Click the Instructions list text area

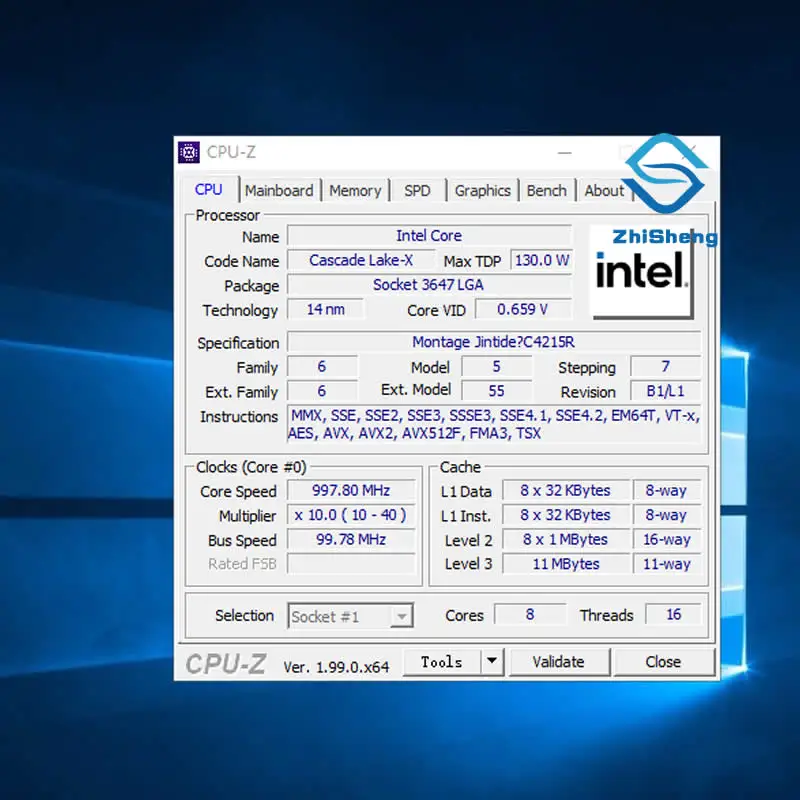coord(493,424)
